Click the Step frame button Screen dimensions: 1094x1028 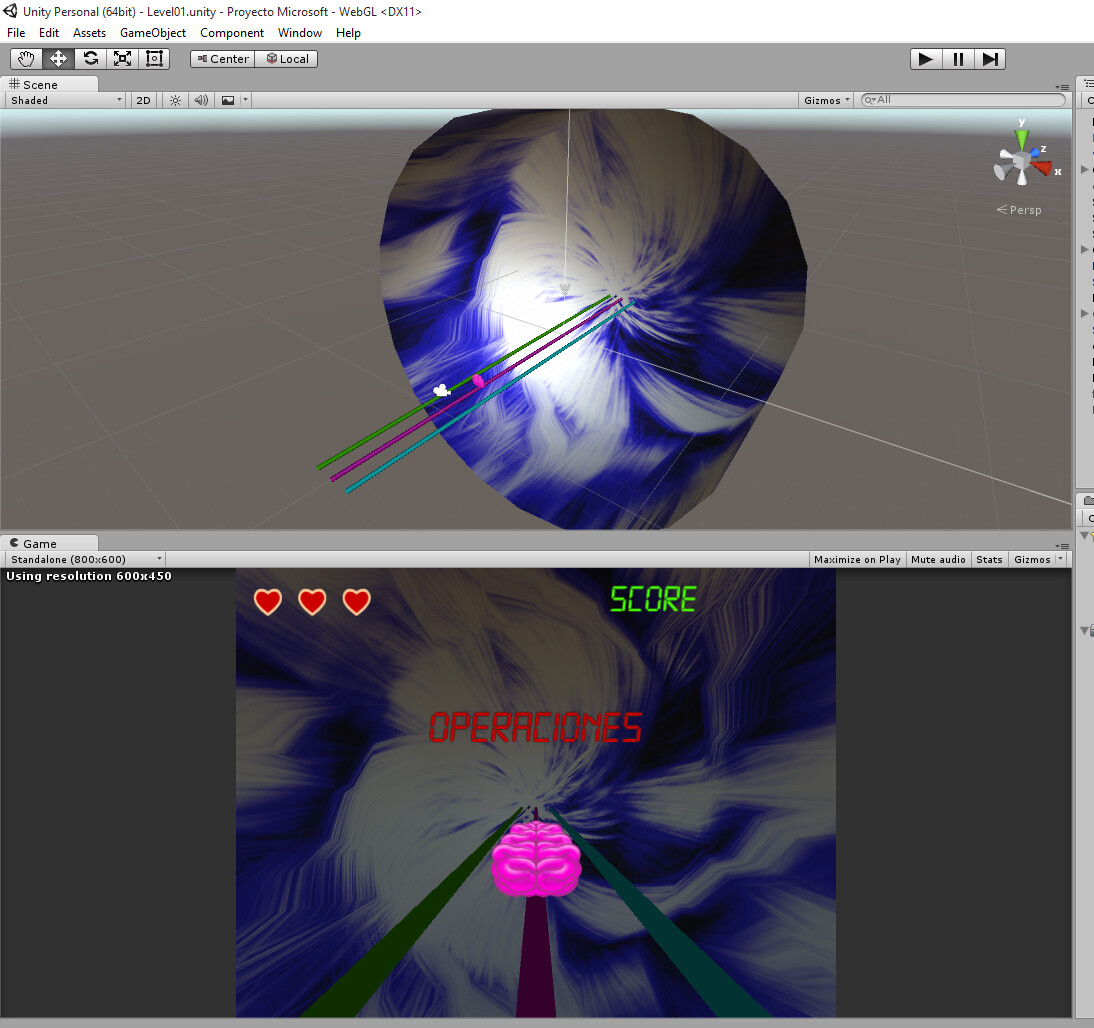coord(990,59)
